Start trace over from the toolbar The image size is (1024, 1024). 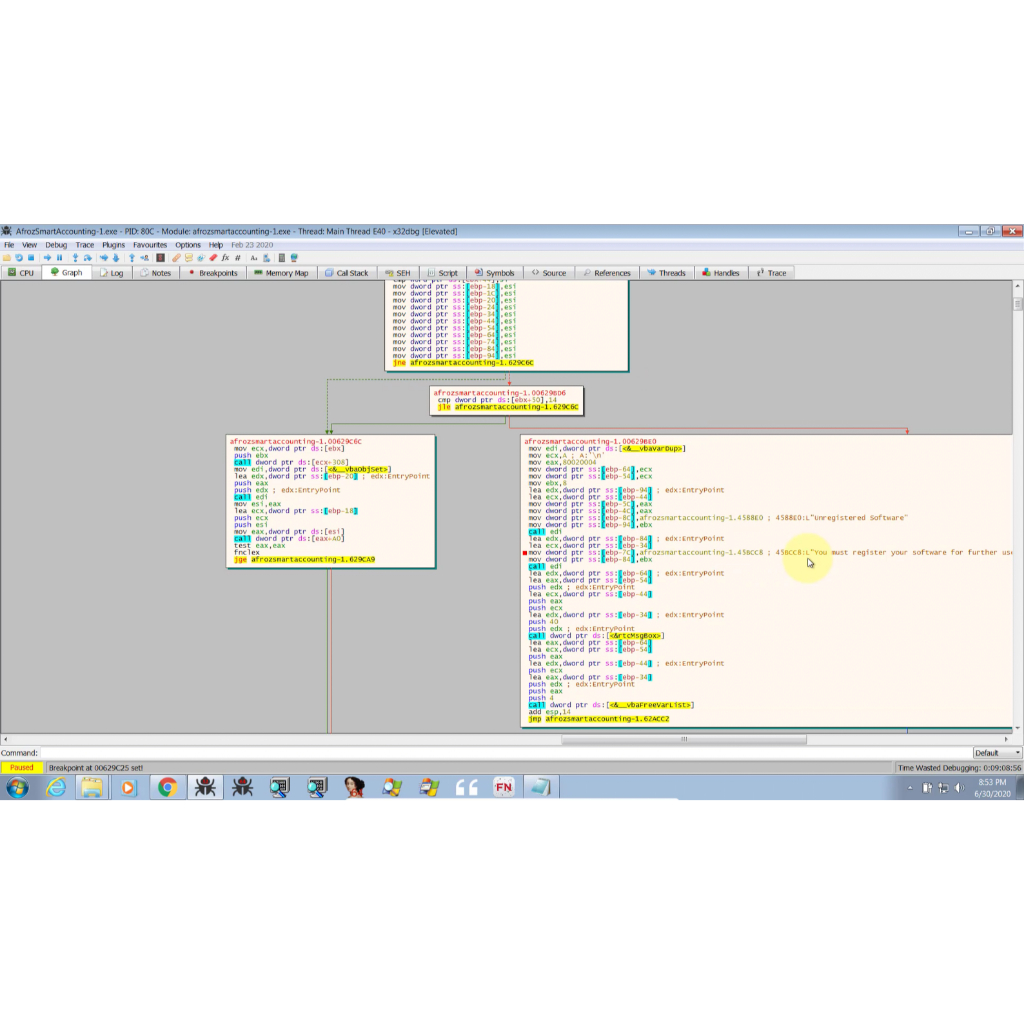pos(116,258)
